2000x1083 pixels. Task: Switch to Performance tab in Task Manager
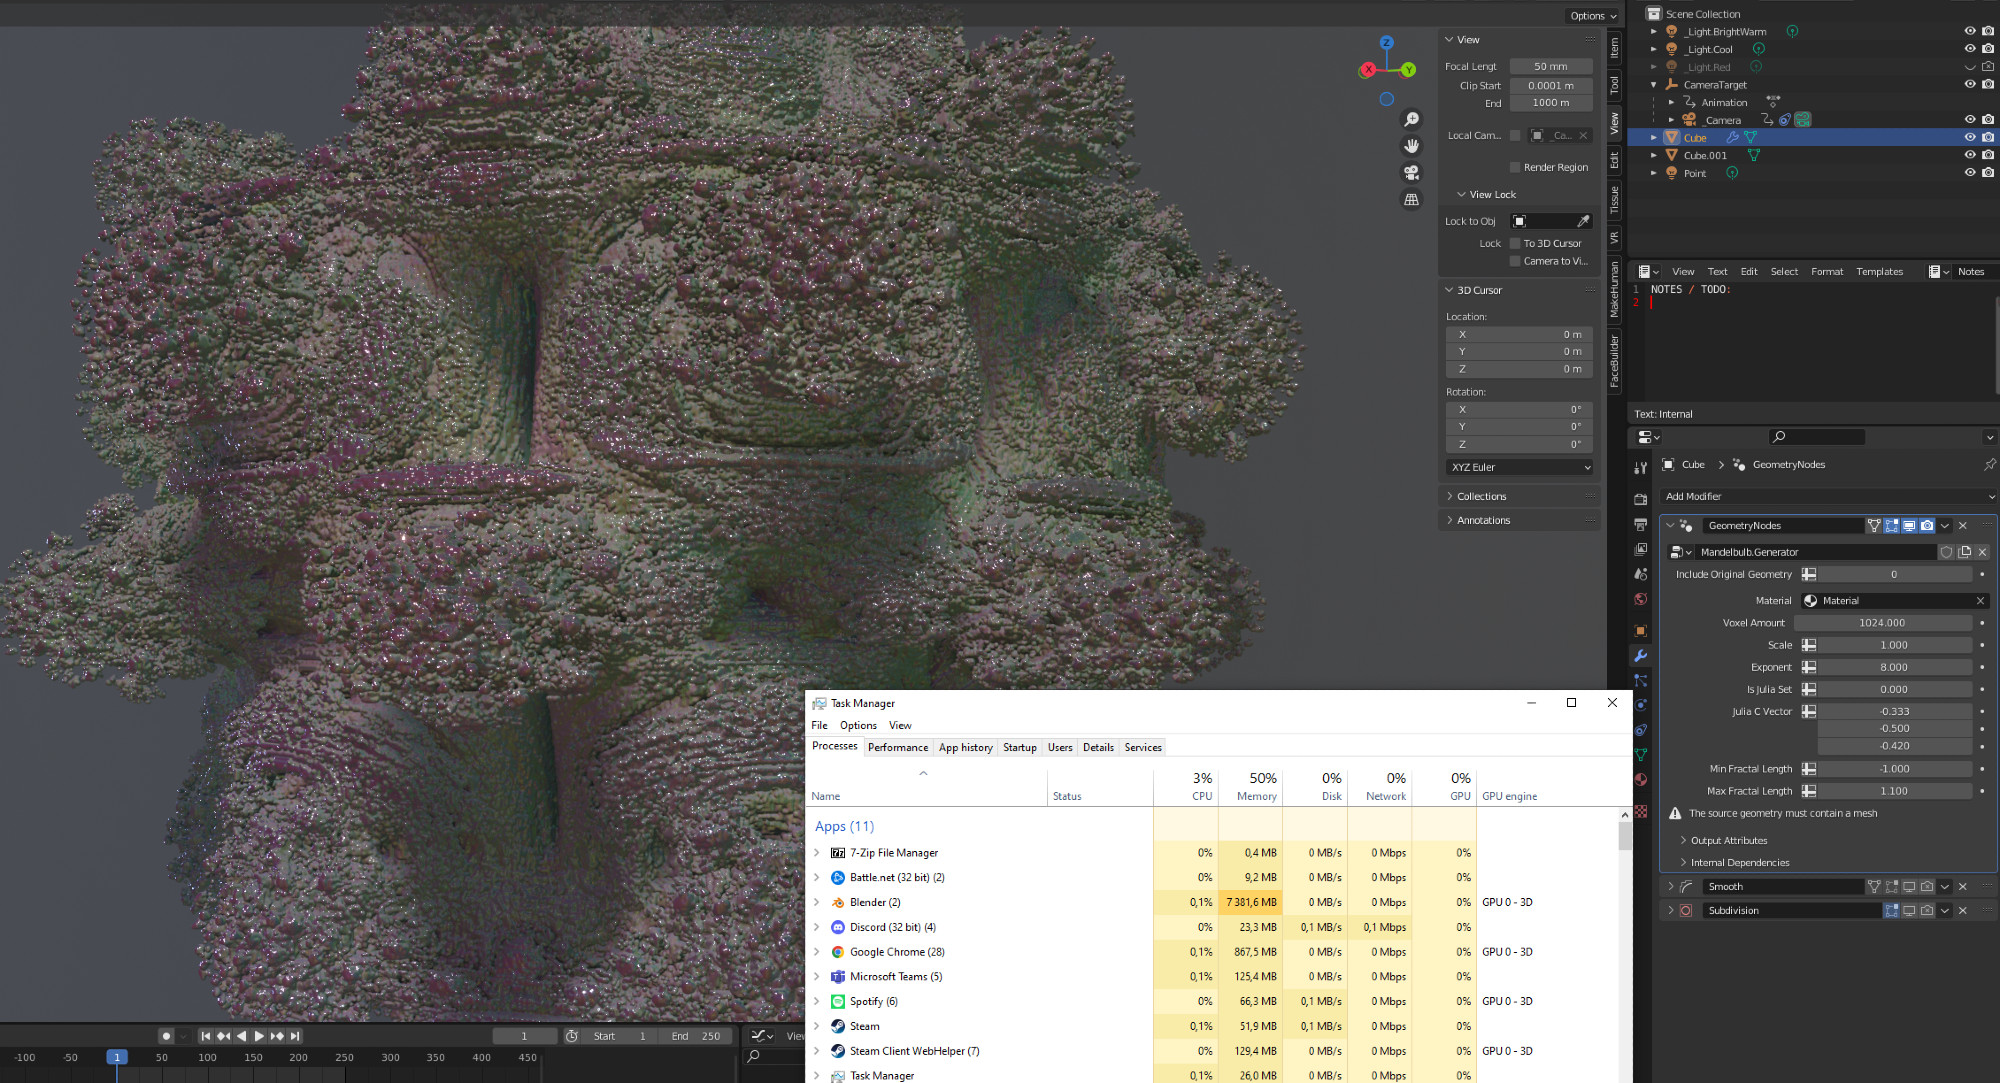click(897, 747)
